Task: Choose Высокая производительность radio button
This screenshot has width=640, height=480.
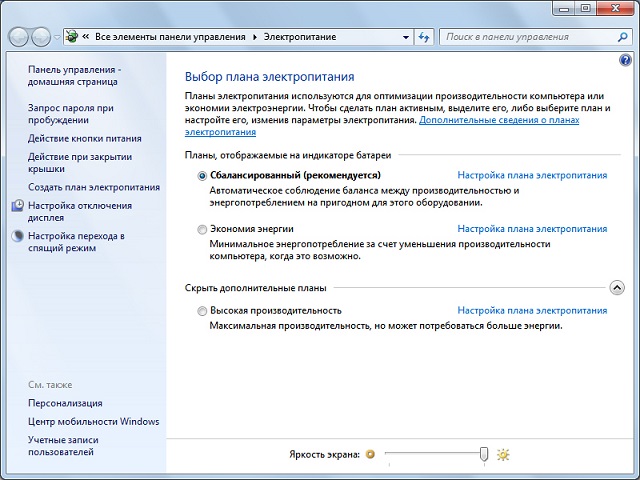Action: point(202,311)
